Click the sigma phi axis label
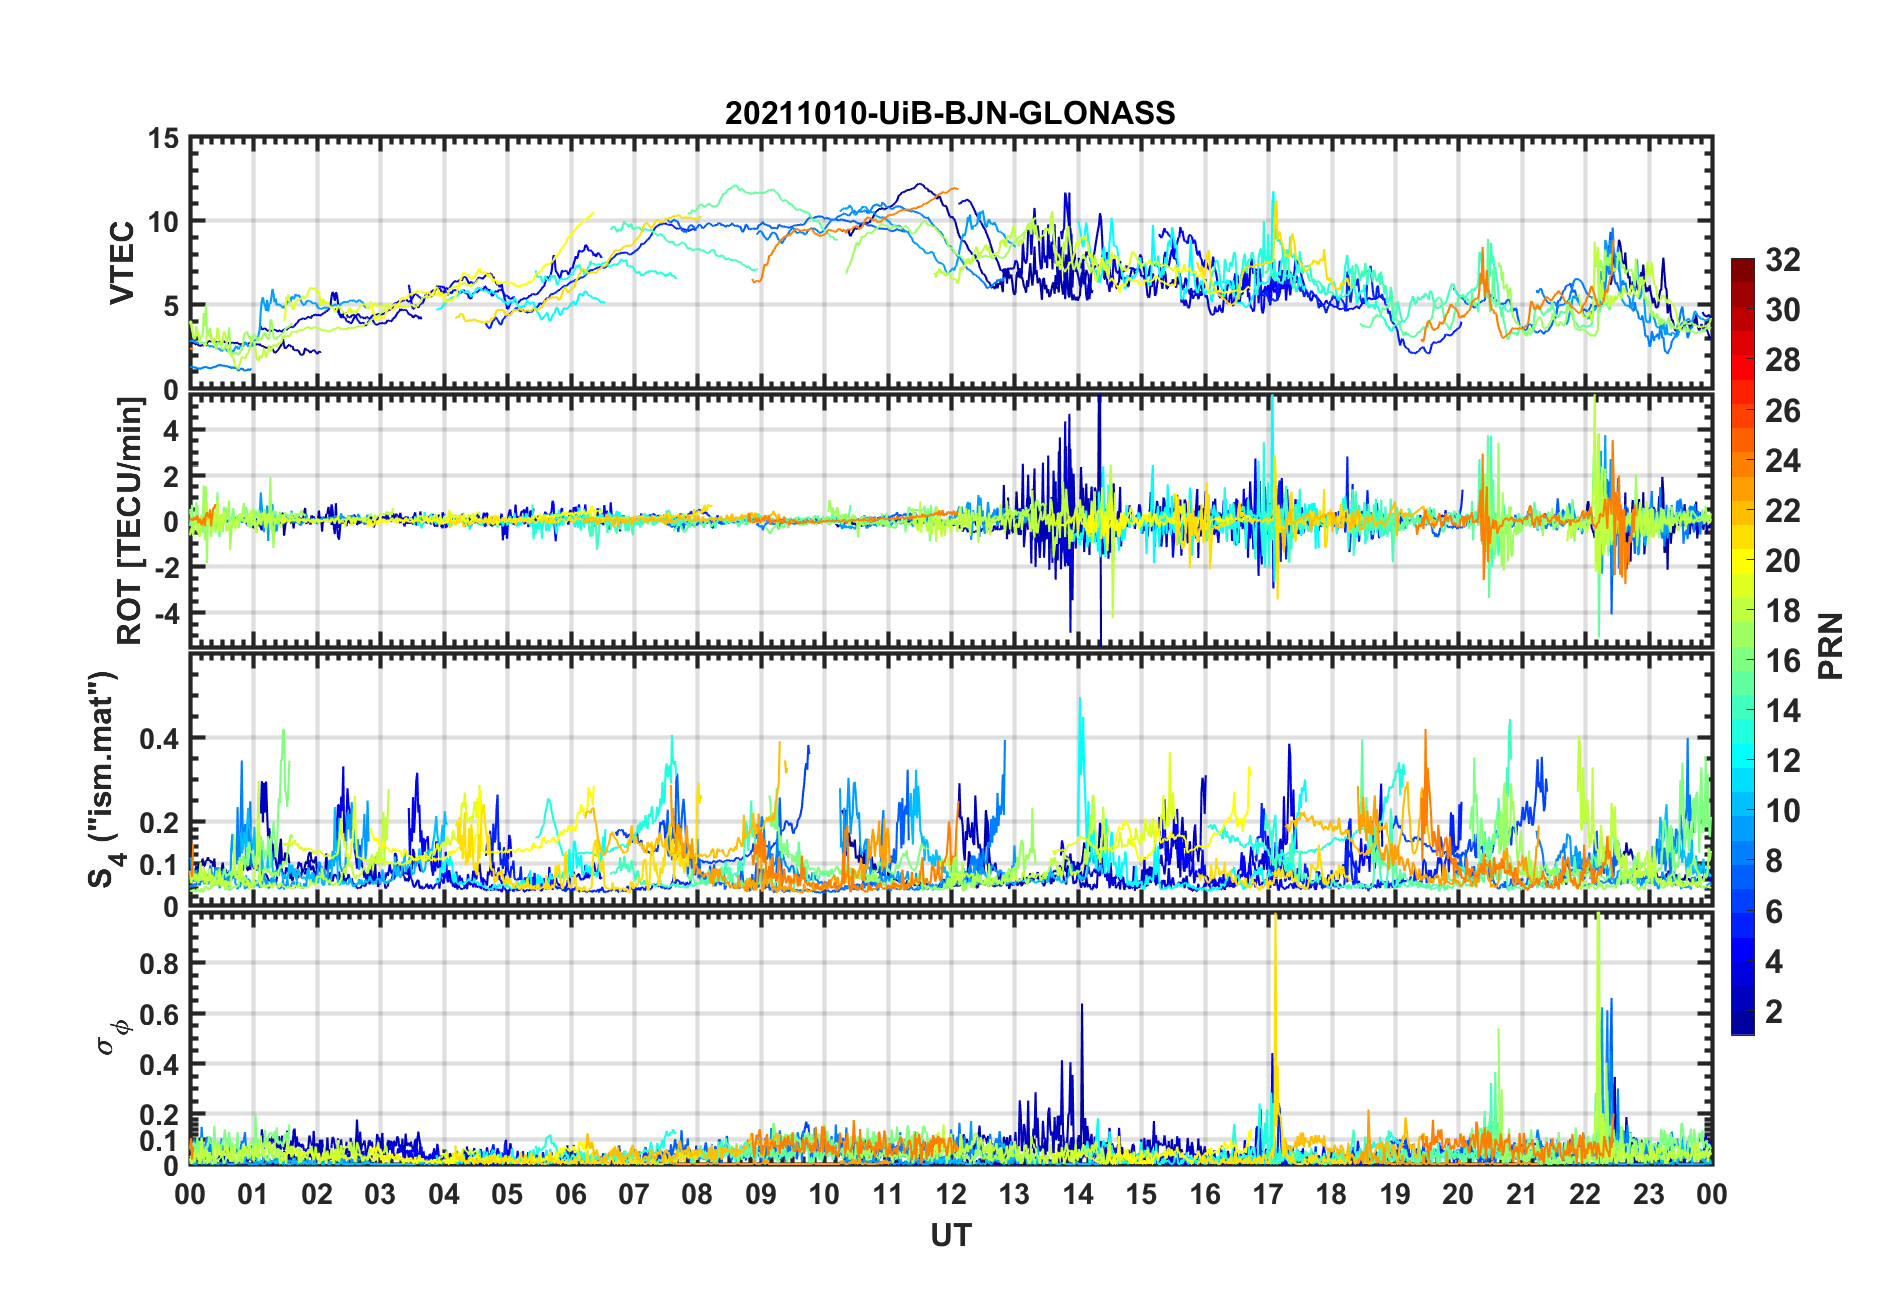The height and width of the screenshot is (1292, 1902). coord(112,1037)
